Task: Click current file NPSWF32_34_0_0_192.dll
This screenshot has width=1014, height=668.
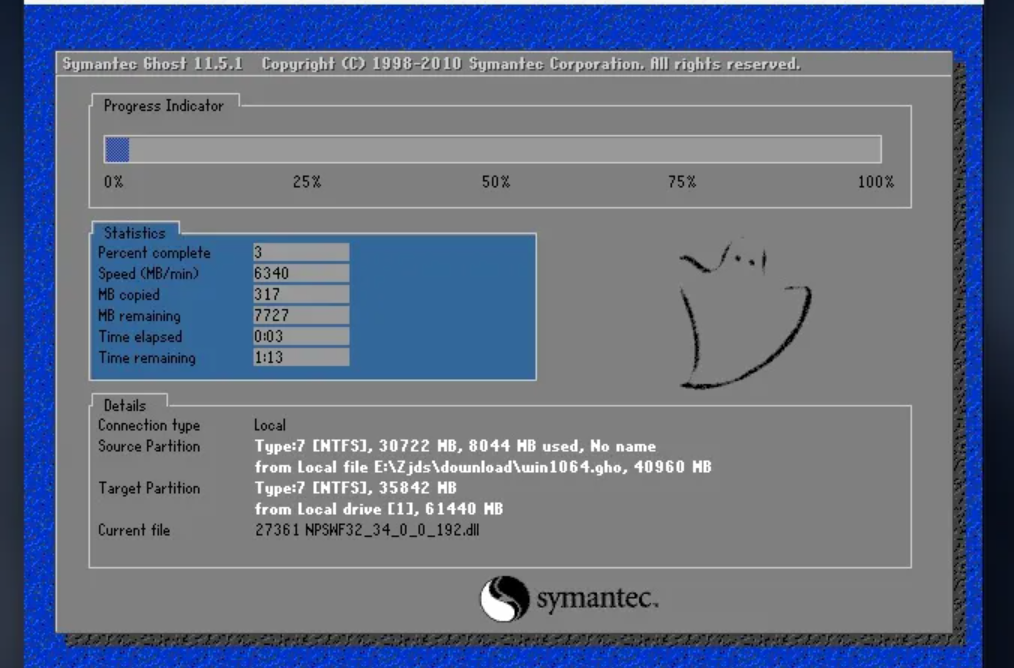Action: tap(367, 530)
